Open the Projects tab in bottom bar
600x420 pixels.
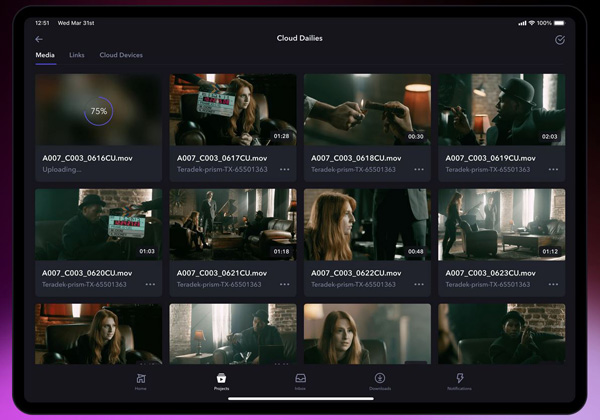[x=221, y=380]
